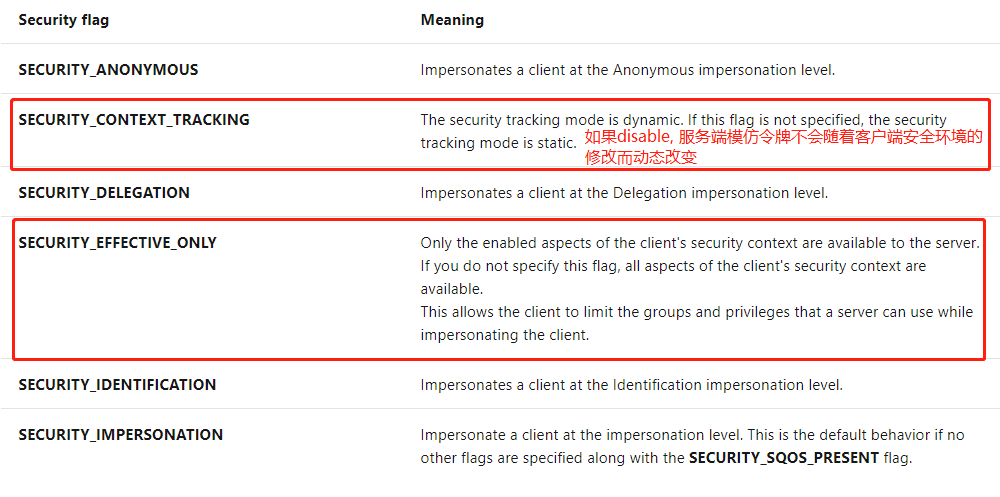The width and height of the screenshot is (1000, 497).
Task: Click the Anonymous impersonation level description
Action: tap(627, 70)
